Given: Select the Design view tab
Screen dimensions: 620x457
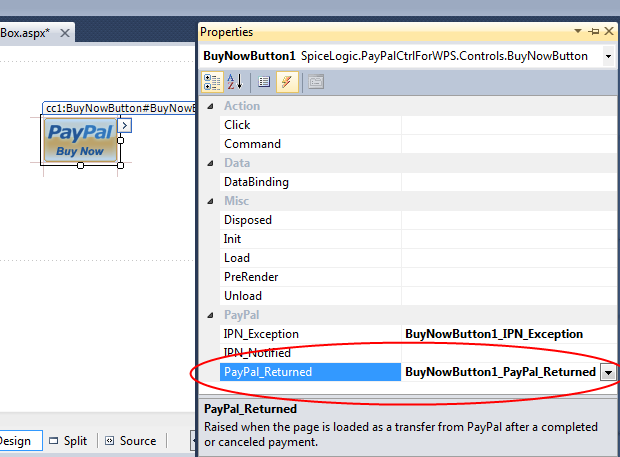Looking at the screenshot, I should [16, 441].
